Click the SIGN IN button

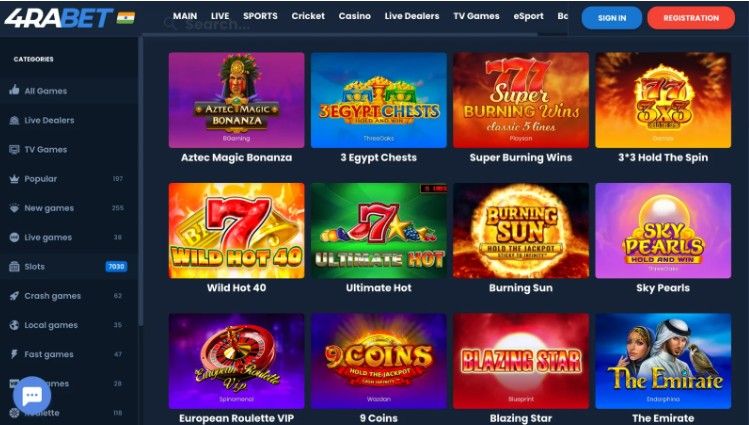click(x=612, y=18)
